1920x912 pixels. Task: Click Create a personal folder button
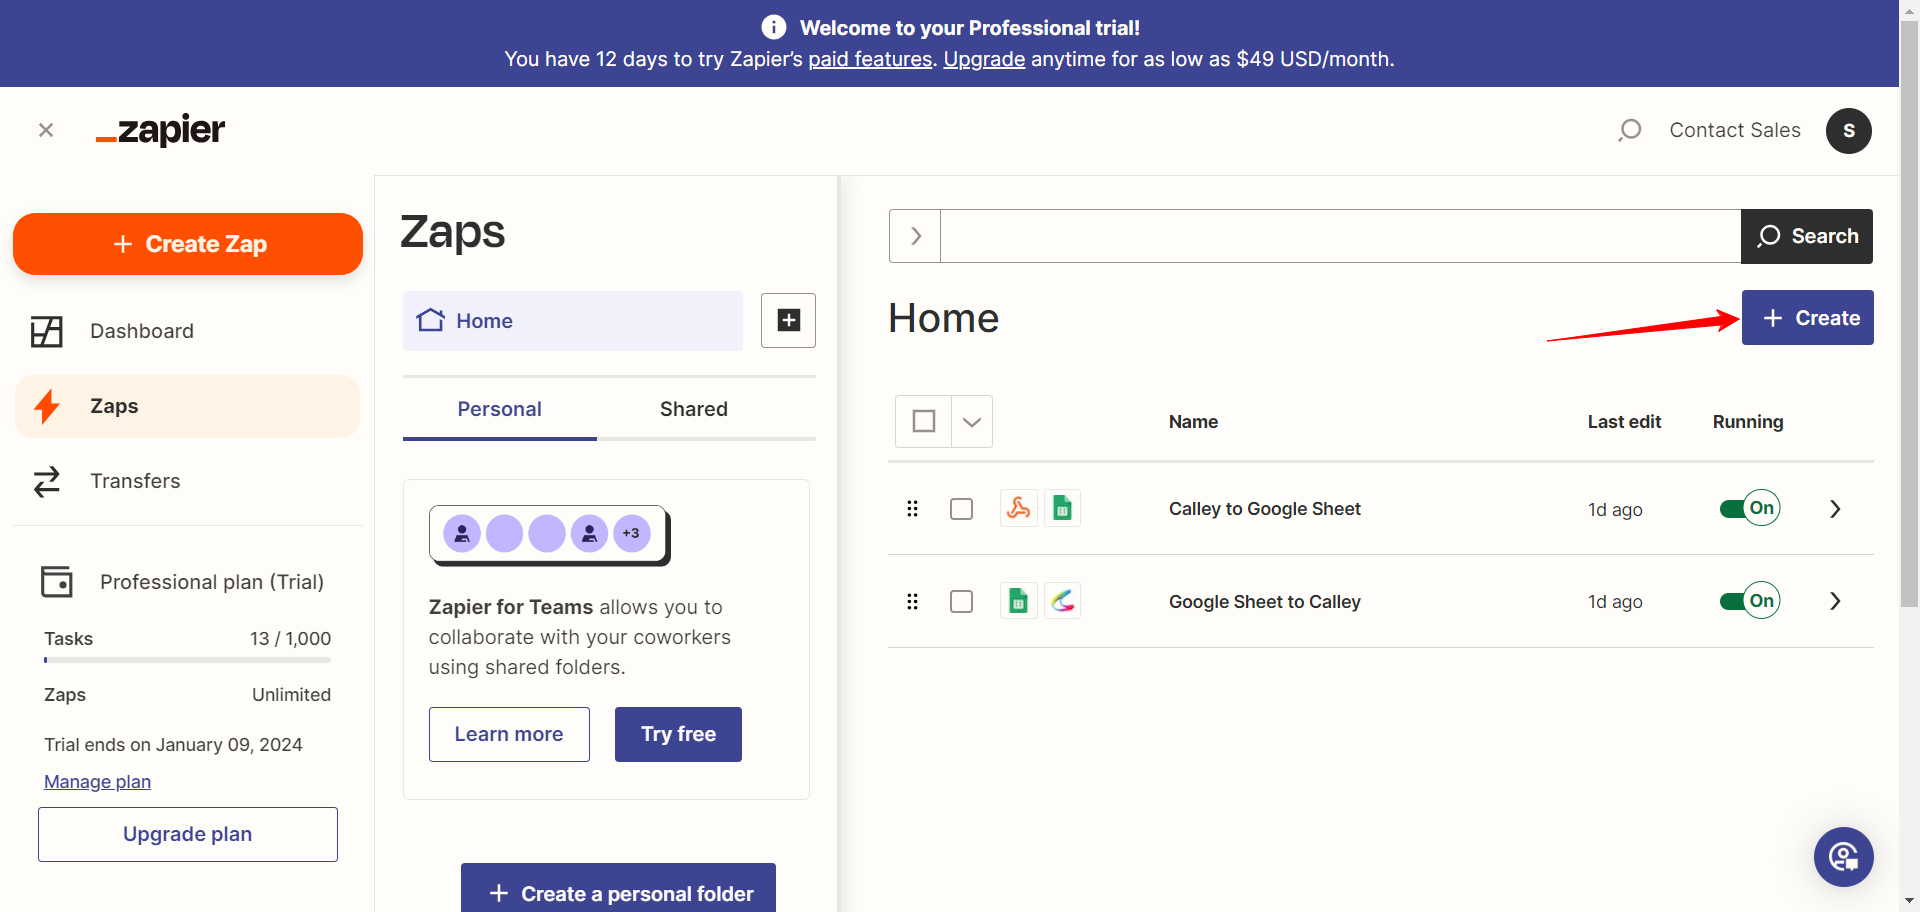pyautogui.click(x=618, y=888)
